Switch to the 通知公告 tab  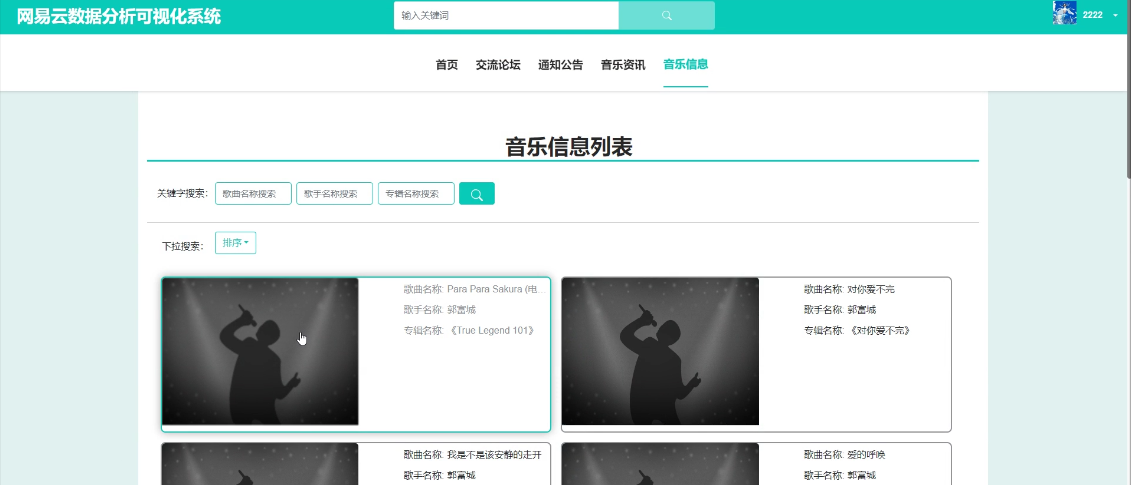coord(560,64)
